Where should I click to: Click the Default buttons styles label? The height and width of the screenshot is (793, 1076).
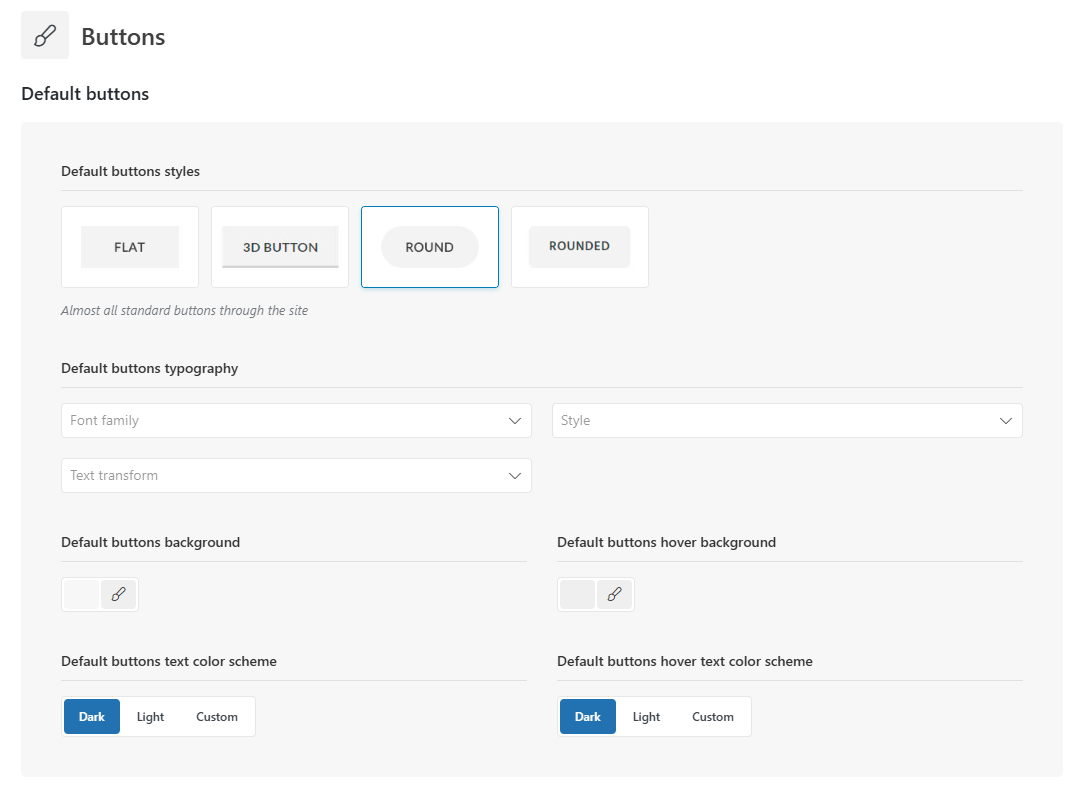(130, 171)
